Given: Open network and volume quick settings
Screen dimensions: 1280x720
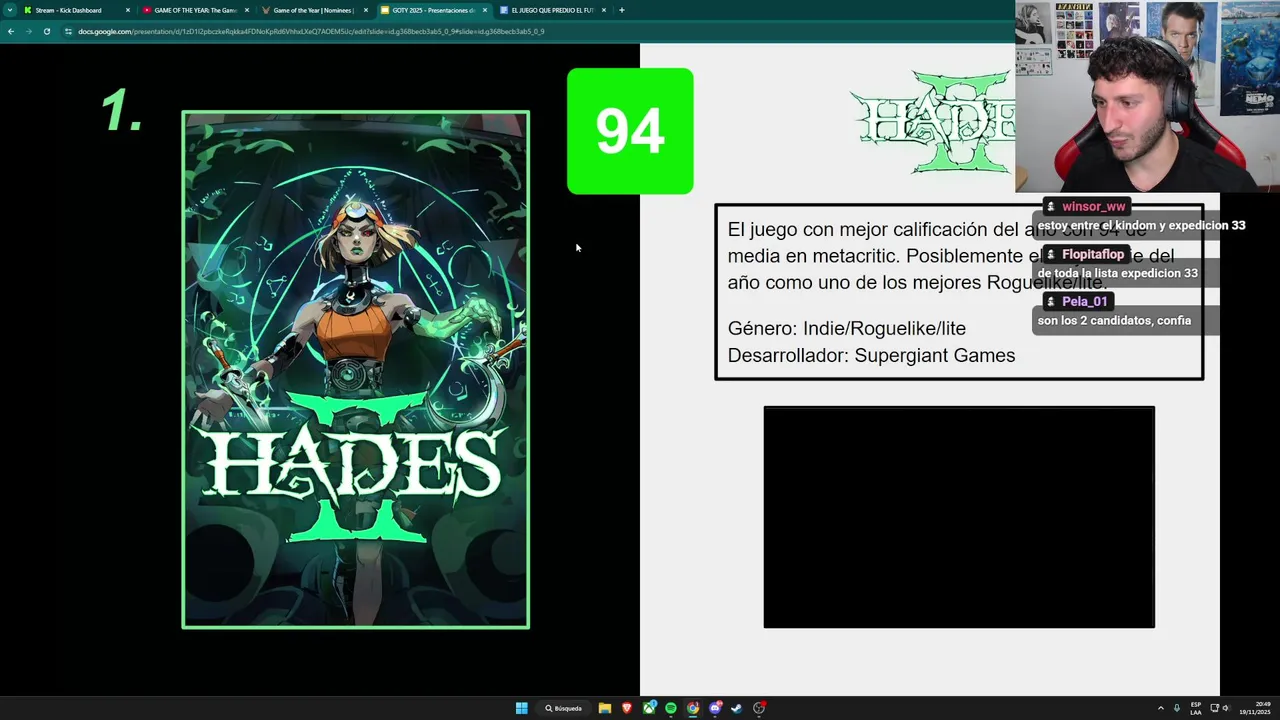Looking at the screenshot, I should 1221,708.
